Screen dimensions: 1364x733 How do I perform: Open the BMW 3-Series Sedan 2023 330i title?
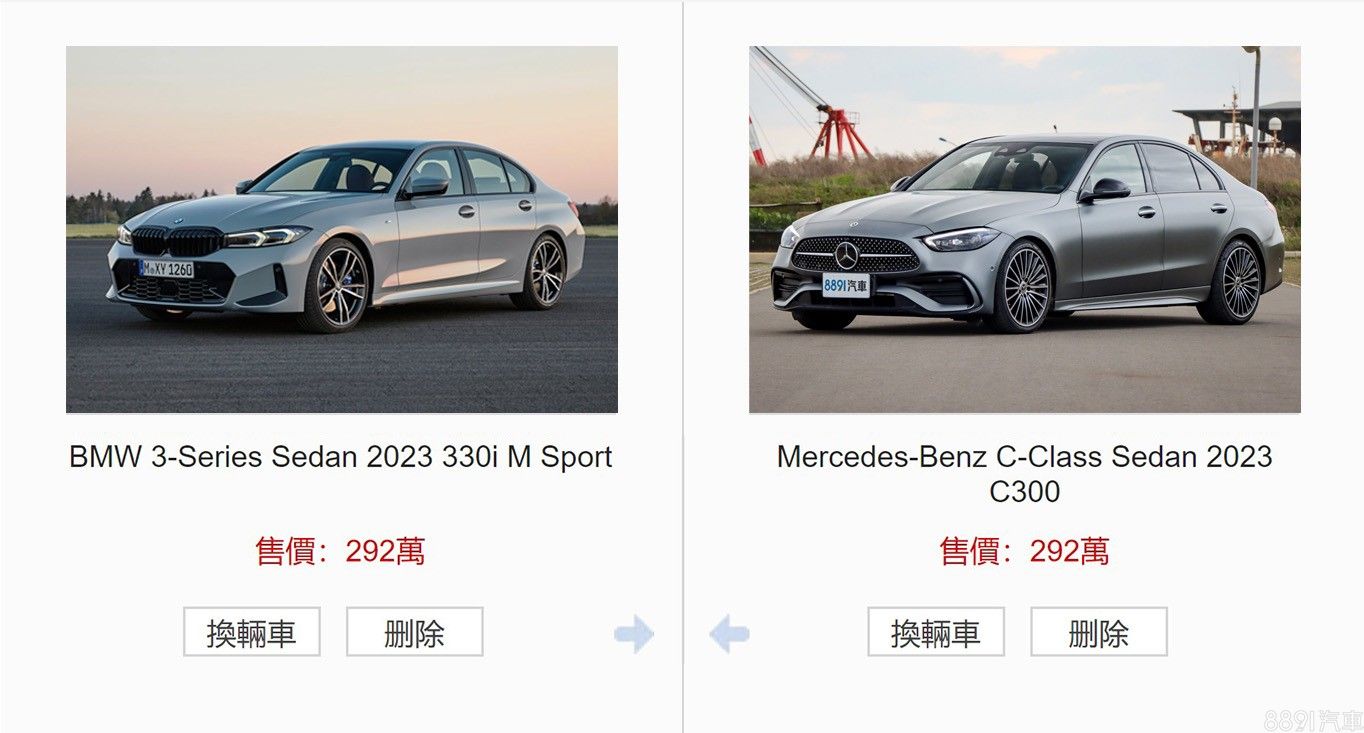click(x=341, y=457)
